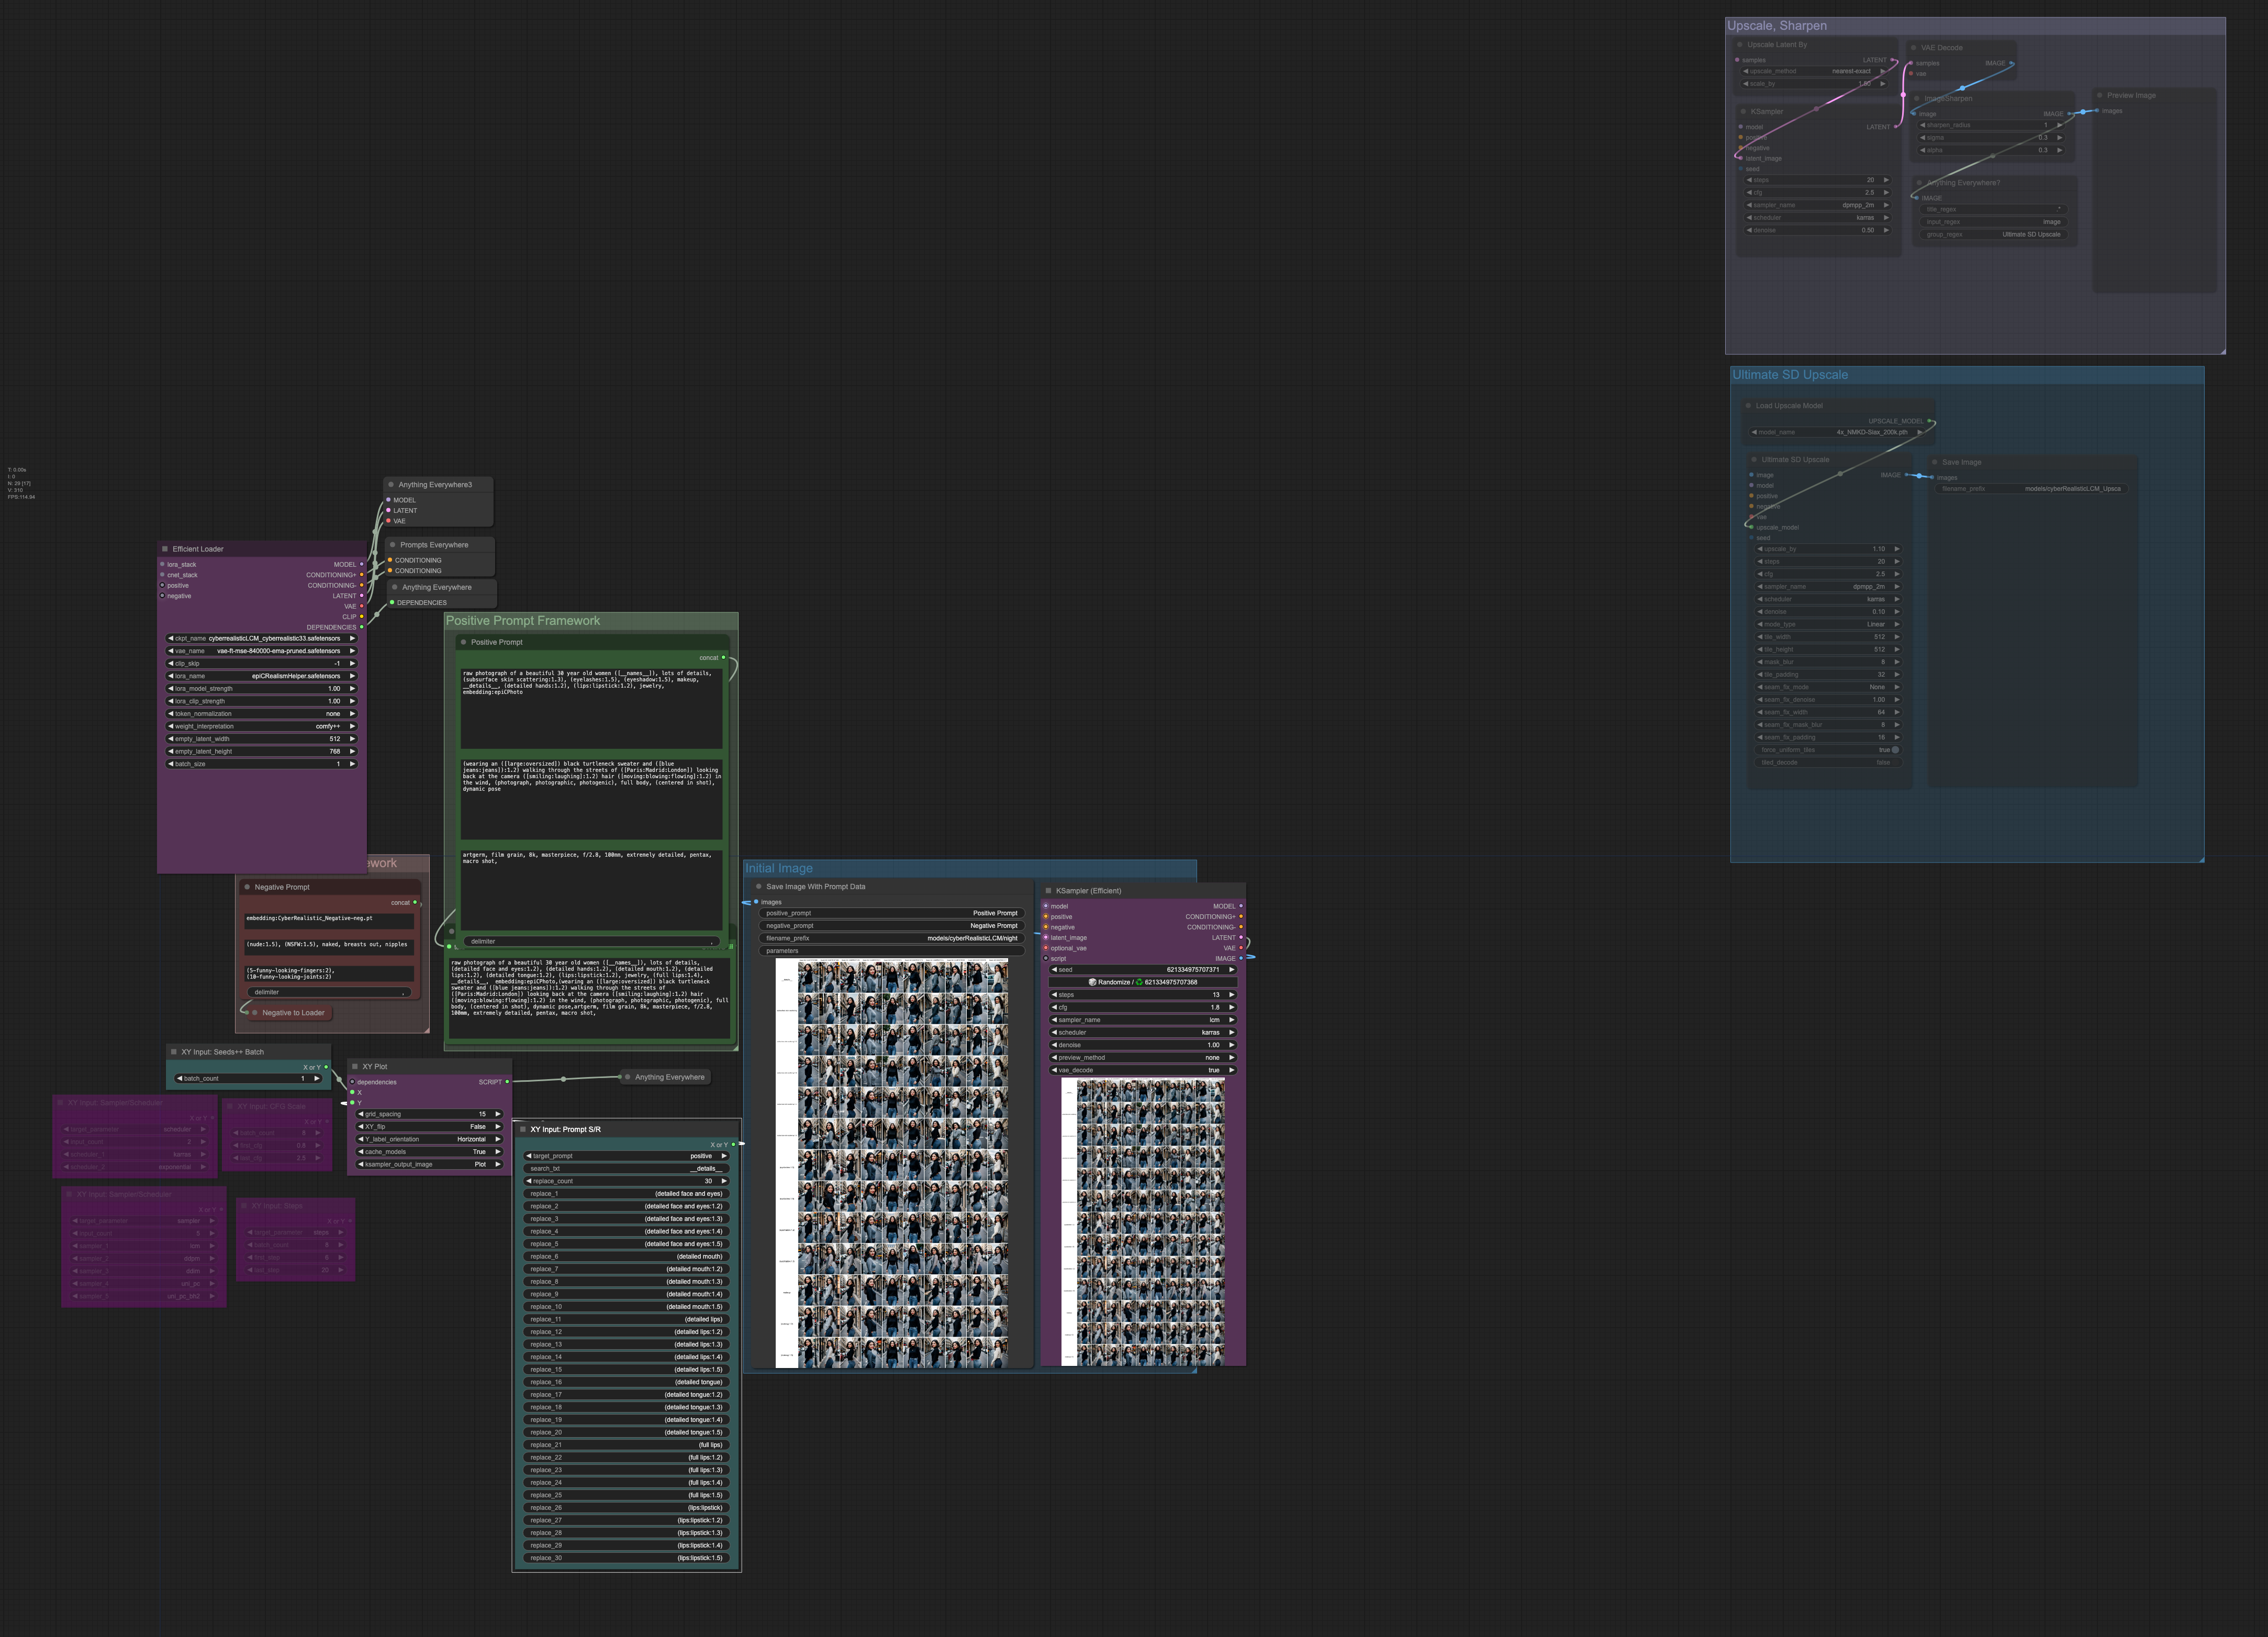This screenshot has height=1637, width=2268.
Task: Select the Positive Prompt Framework group title
Action: click(523, 621)
